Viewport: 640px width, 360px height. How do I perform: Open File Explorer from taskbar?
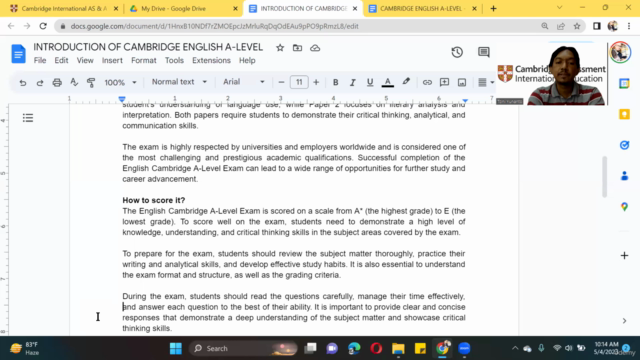398,349
